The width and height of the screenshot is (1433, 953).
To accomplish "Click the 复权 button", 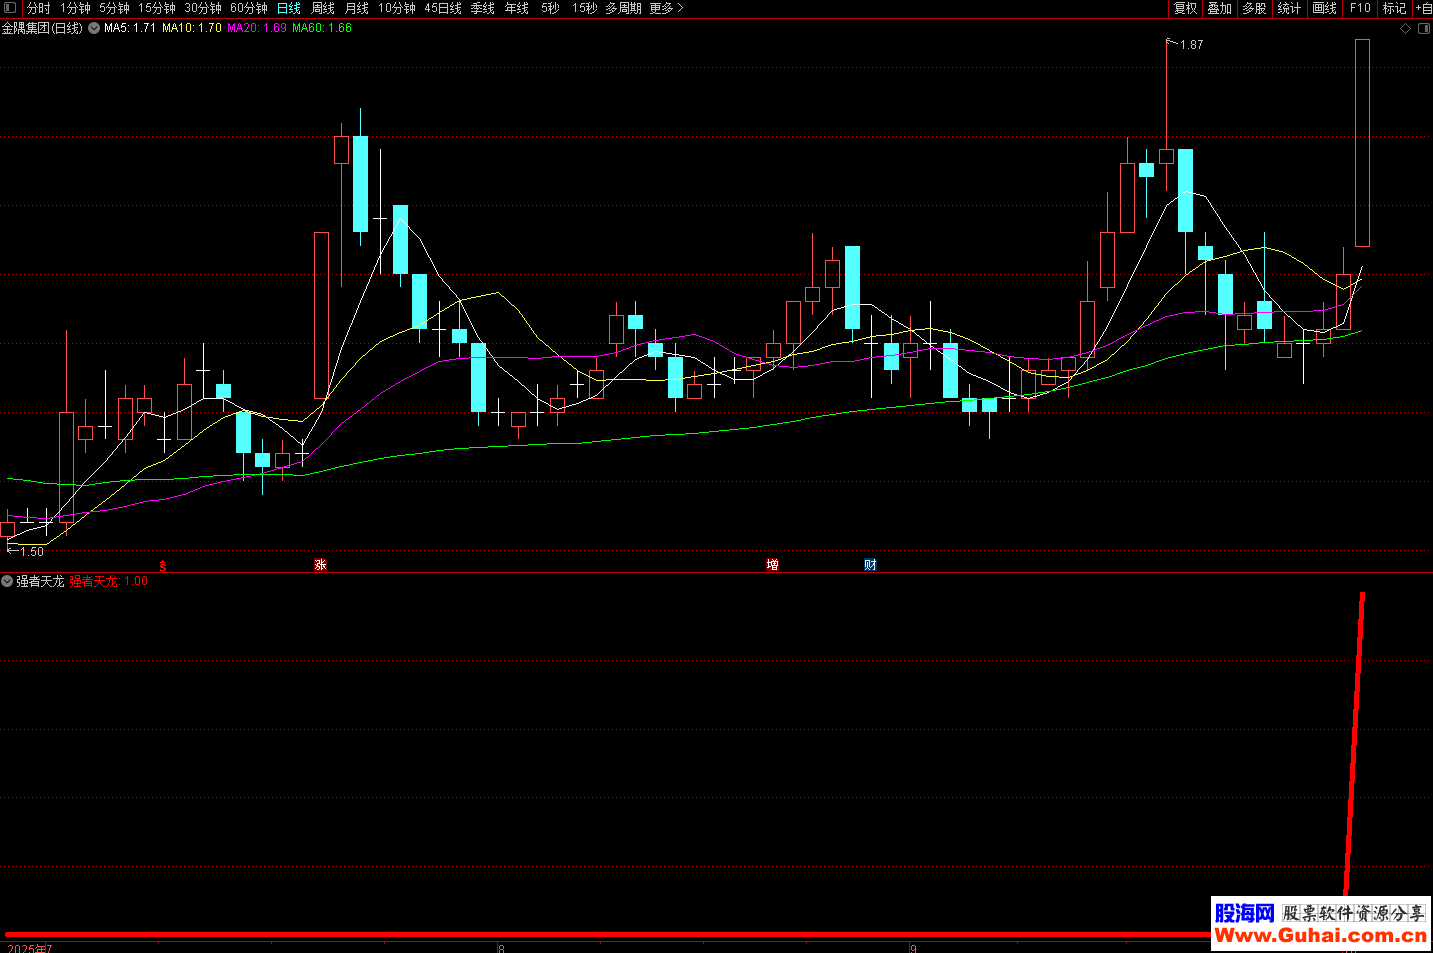I will click(x=1185, y=8).
